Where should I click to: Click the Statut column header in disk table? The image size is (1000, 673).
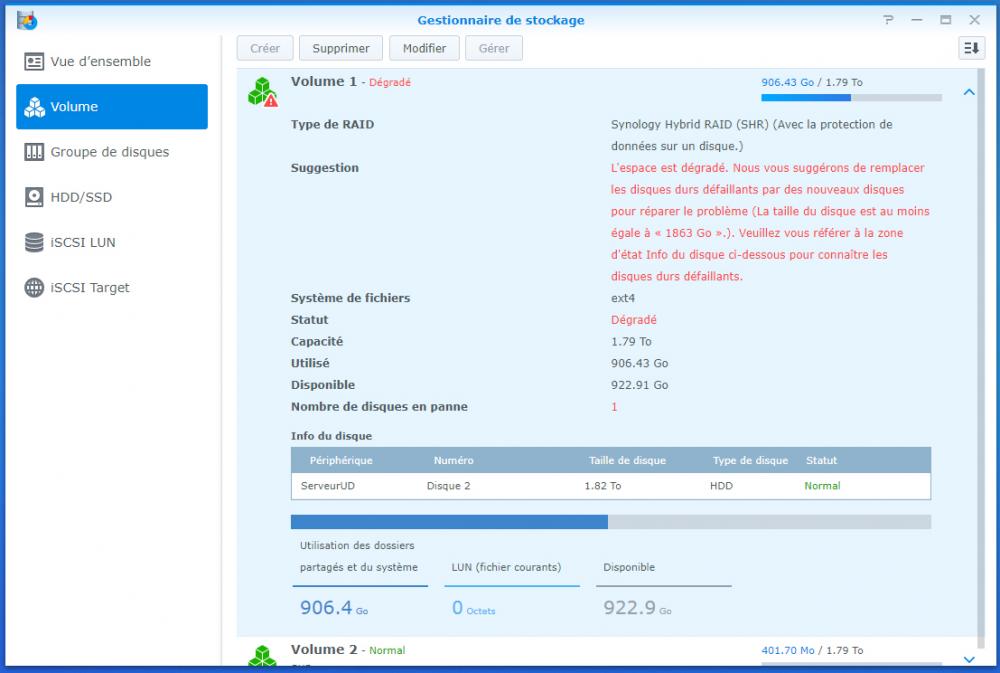coord(821,461)
